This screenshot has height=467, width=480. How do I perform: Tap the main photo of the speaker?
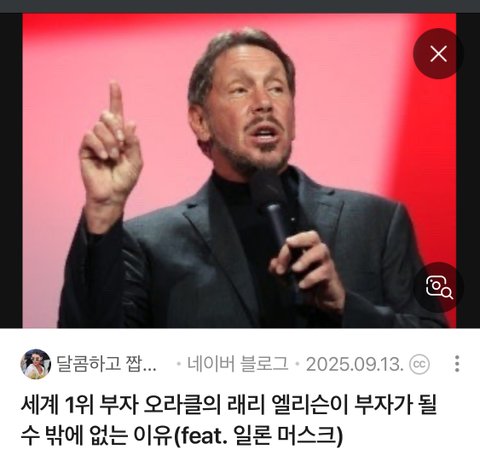(x=239, y=171)
